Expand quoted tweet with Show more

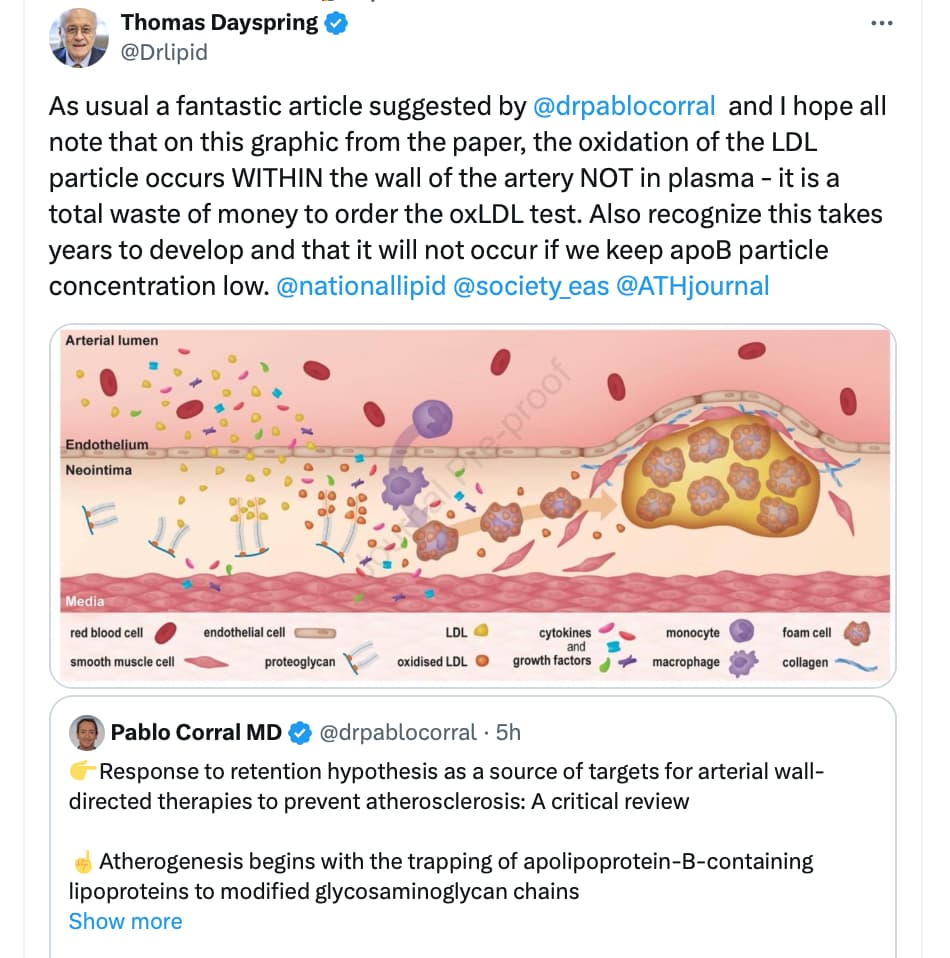click(125, 921)
